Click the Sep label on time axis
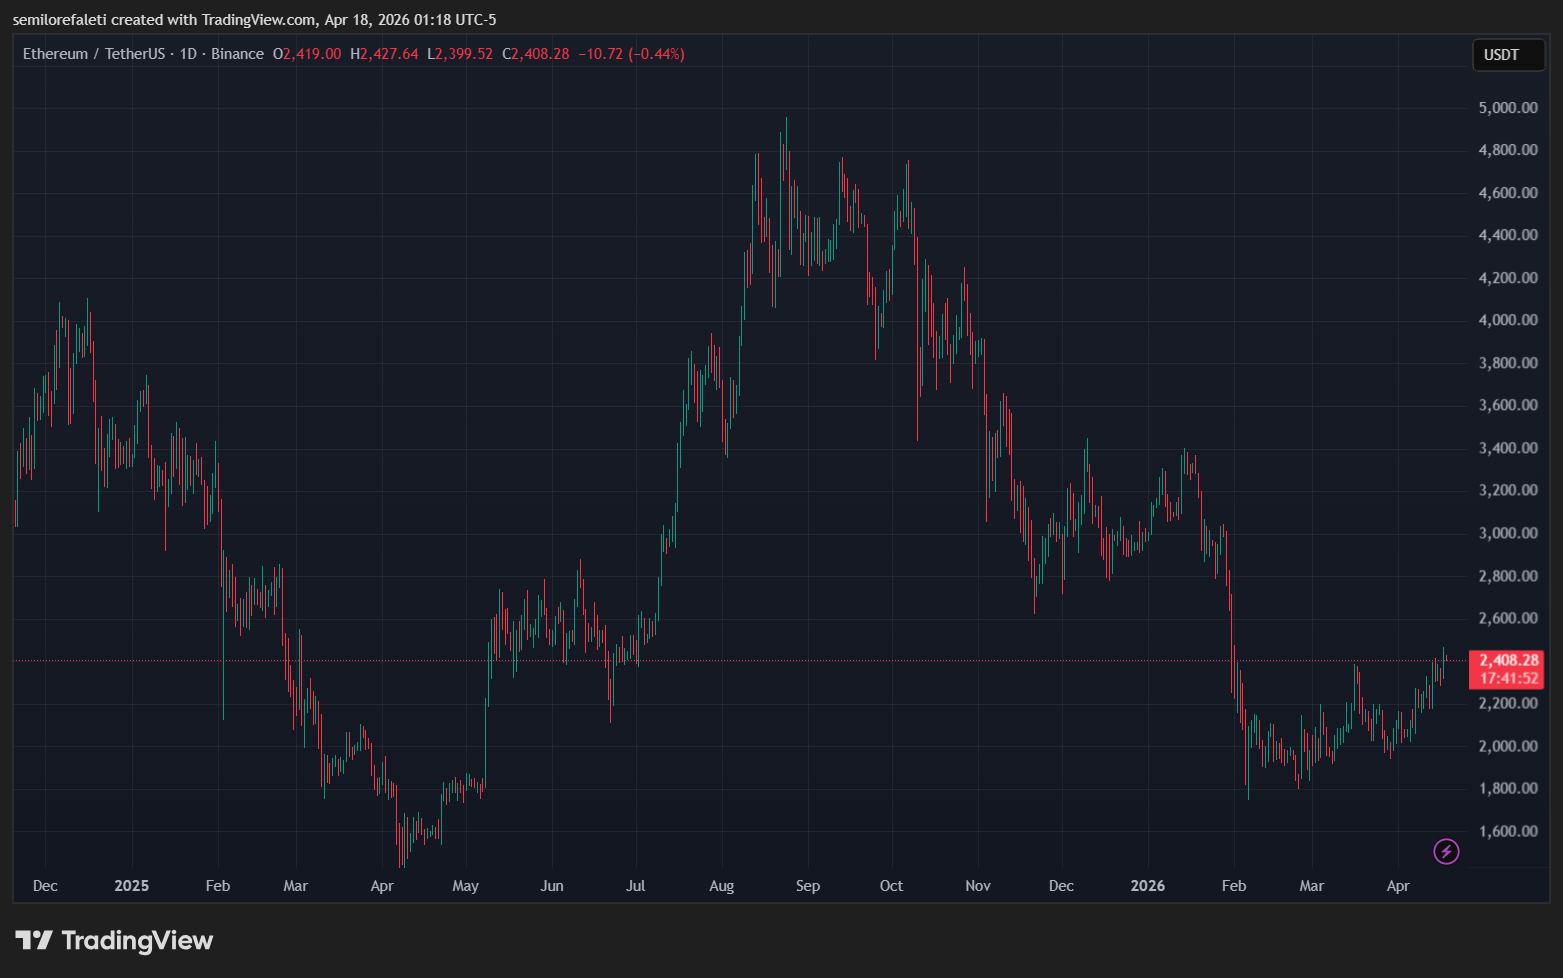Screen dimensions: 1563x978 [807, 886]
